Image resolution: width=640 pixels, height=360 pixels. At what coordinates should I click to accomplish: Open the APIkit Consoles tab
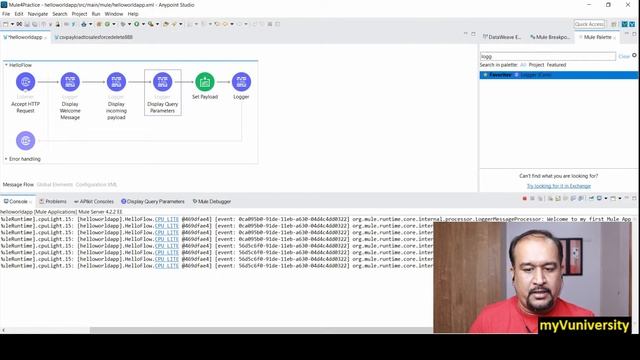(x=94, y=202)
